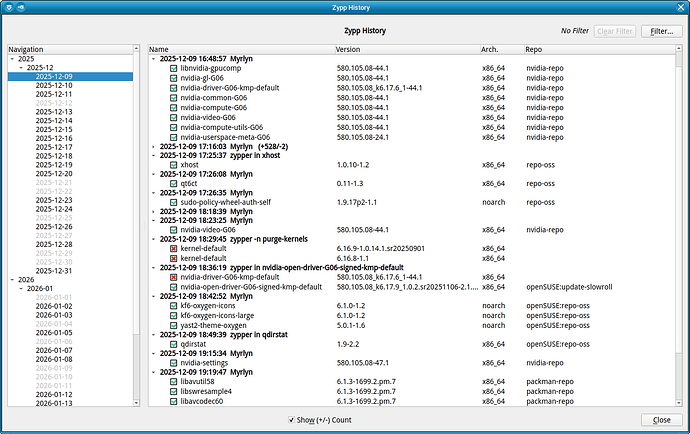Viewport: 690px width, 434px height.
Task: Collapse the 2026-01 month node
Action: pyautogui.click(x=21, y=289)
